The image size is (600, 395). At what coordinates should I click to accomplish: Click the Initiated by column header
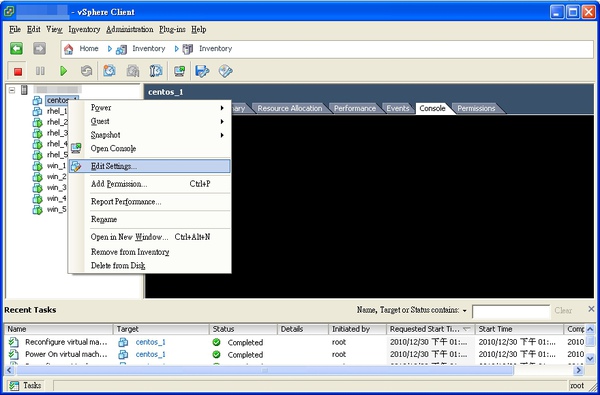pyautogui.click(x=357, y=329)
